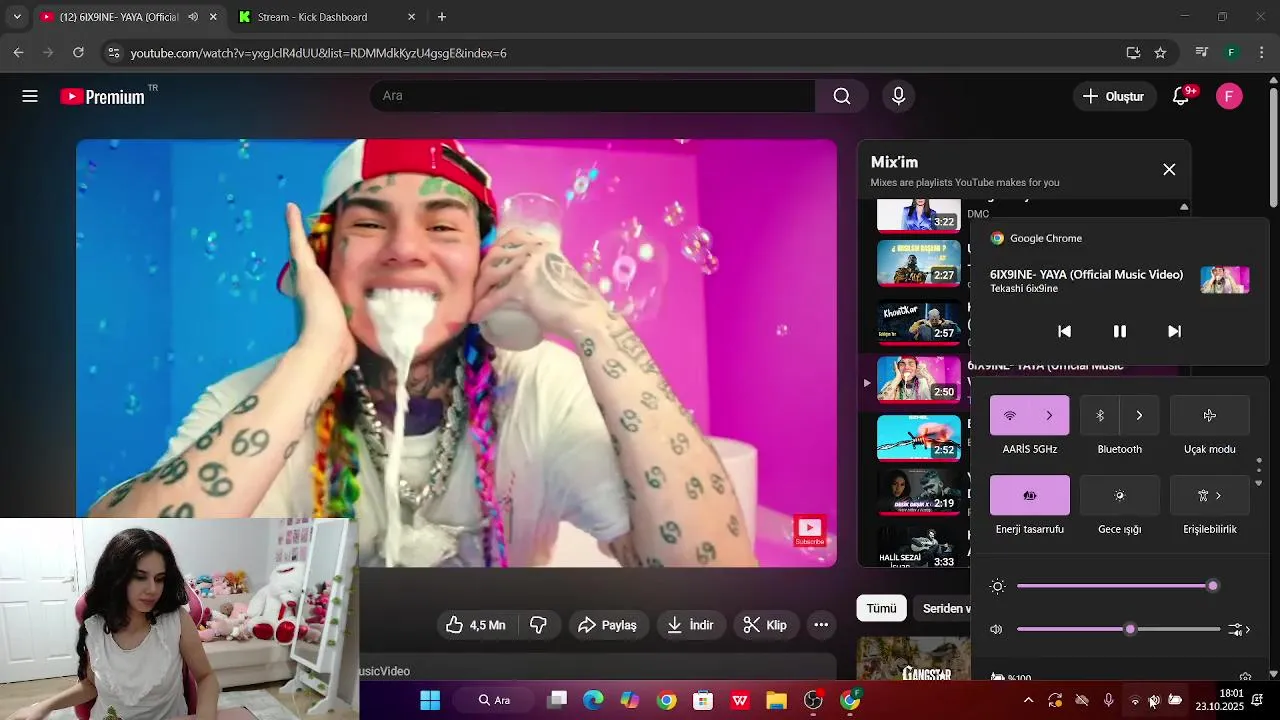Reload the YouTube page

tap(80, 53)
